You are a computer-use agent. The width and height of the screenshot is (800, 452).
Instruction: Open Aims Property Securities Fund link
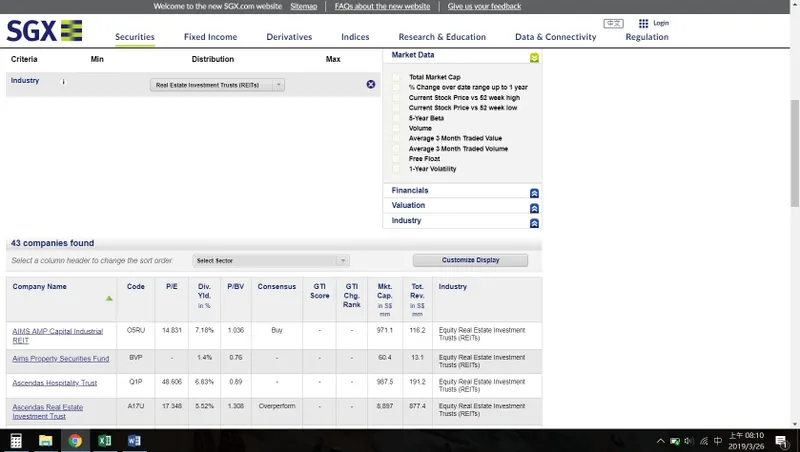[61, 359]
